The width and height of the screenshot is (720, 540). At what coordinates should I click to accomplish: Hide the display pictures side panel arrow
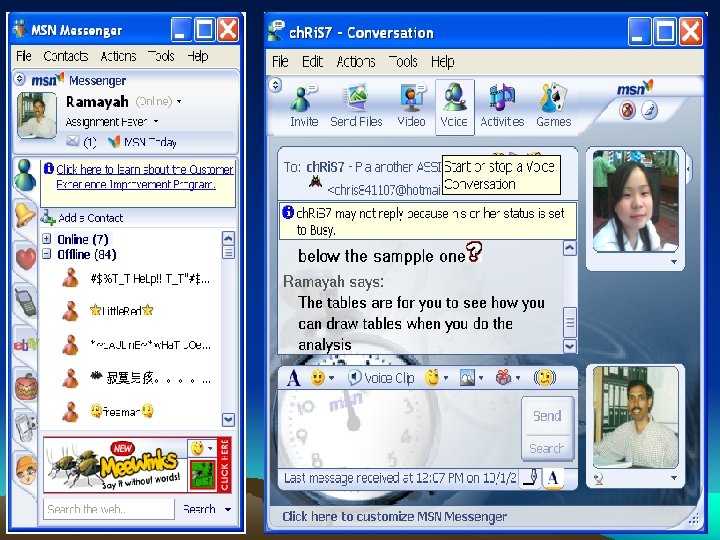(688, 169)
